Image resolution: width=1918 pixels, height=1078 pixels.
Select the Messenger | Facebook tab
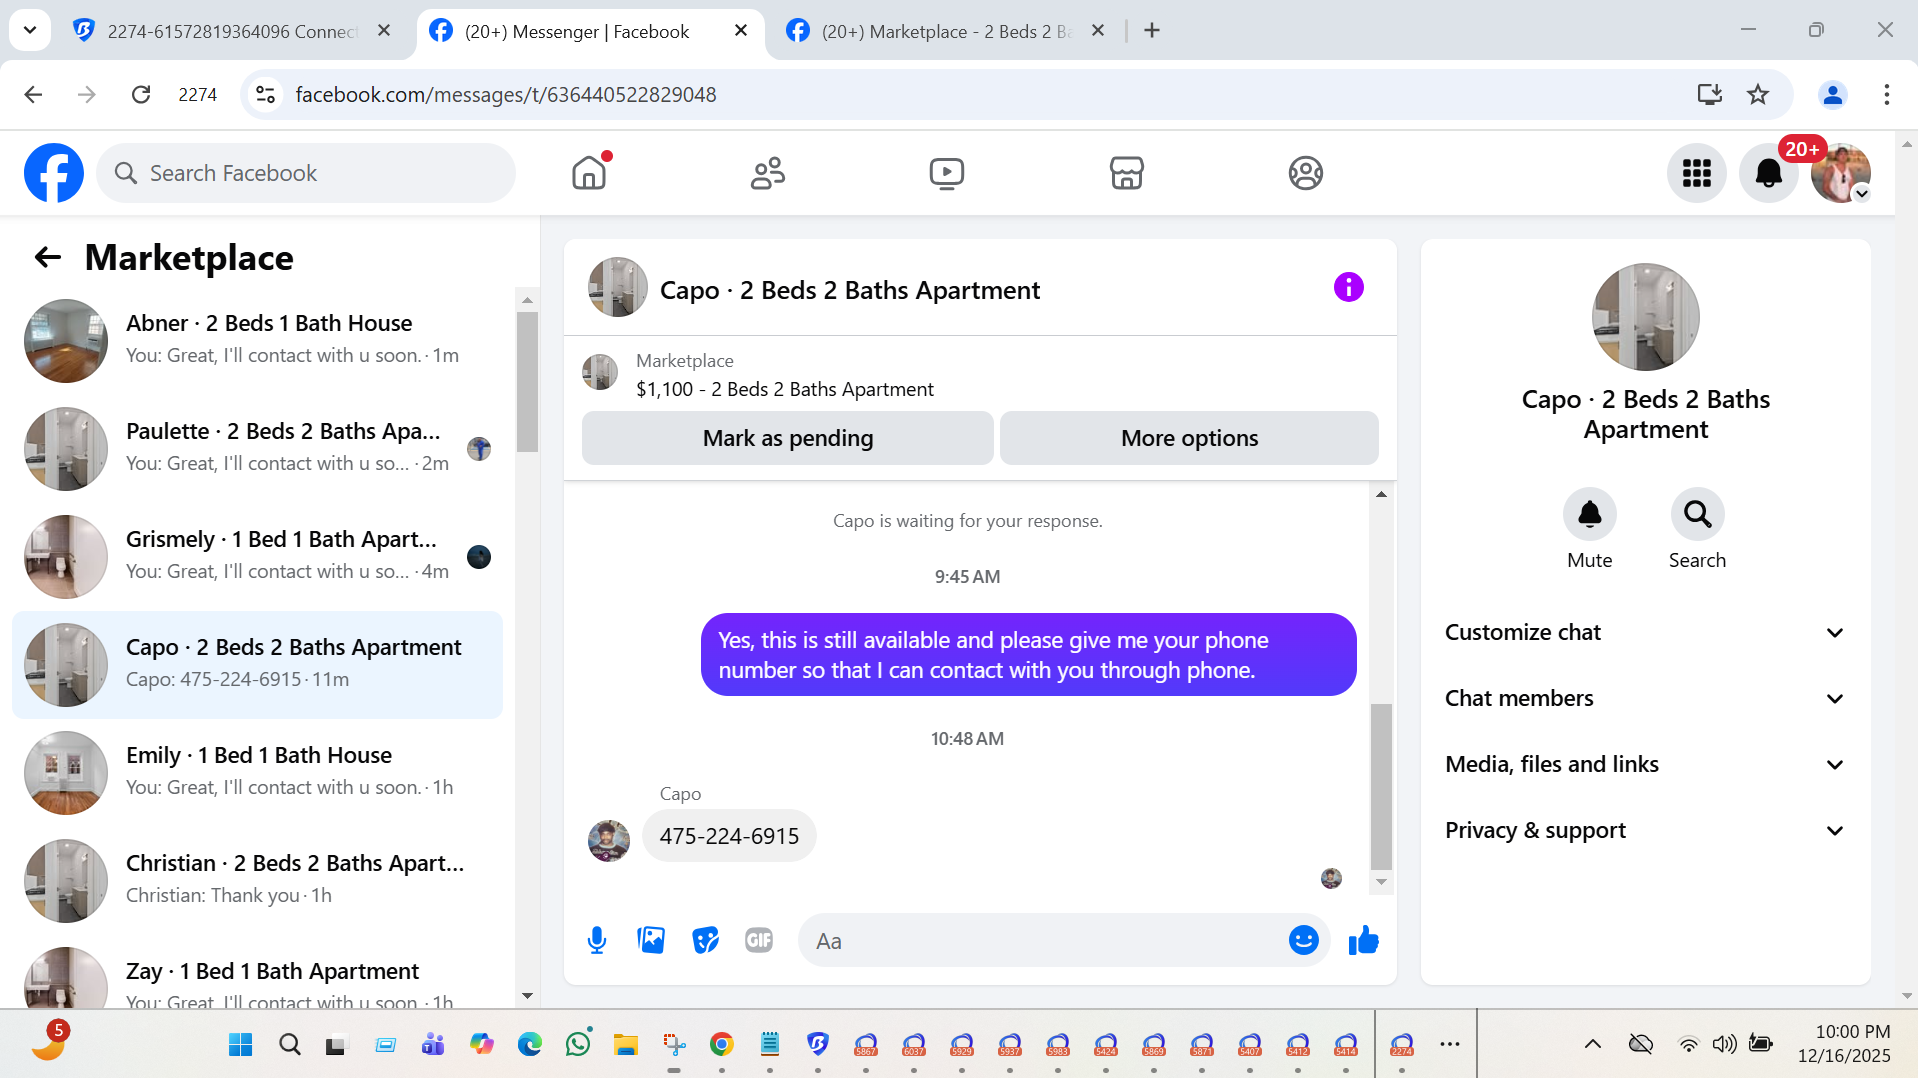590,31
